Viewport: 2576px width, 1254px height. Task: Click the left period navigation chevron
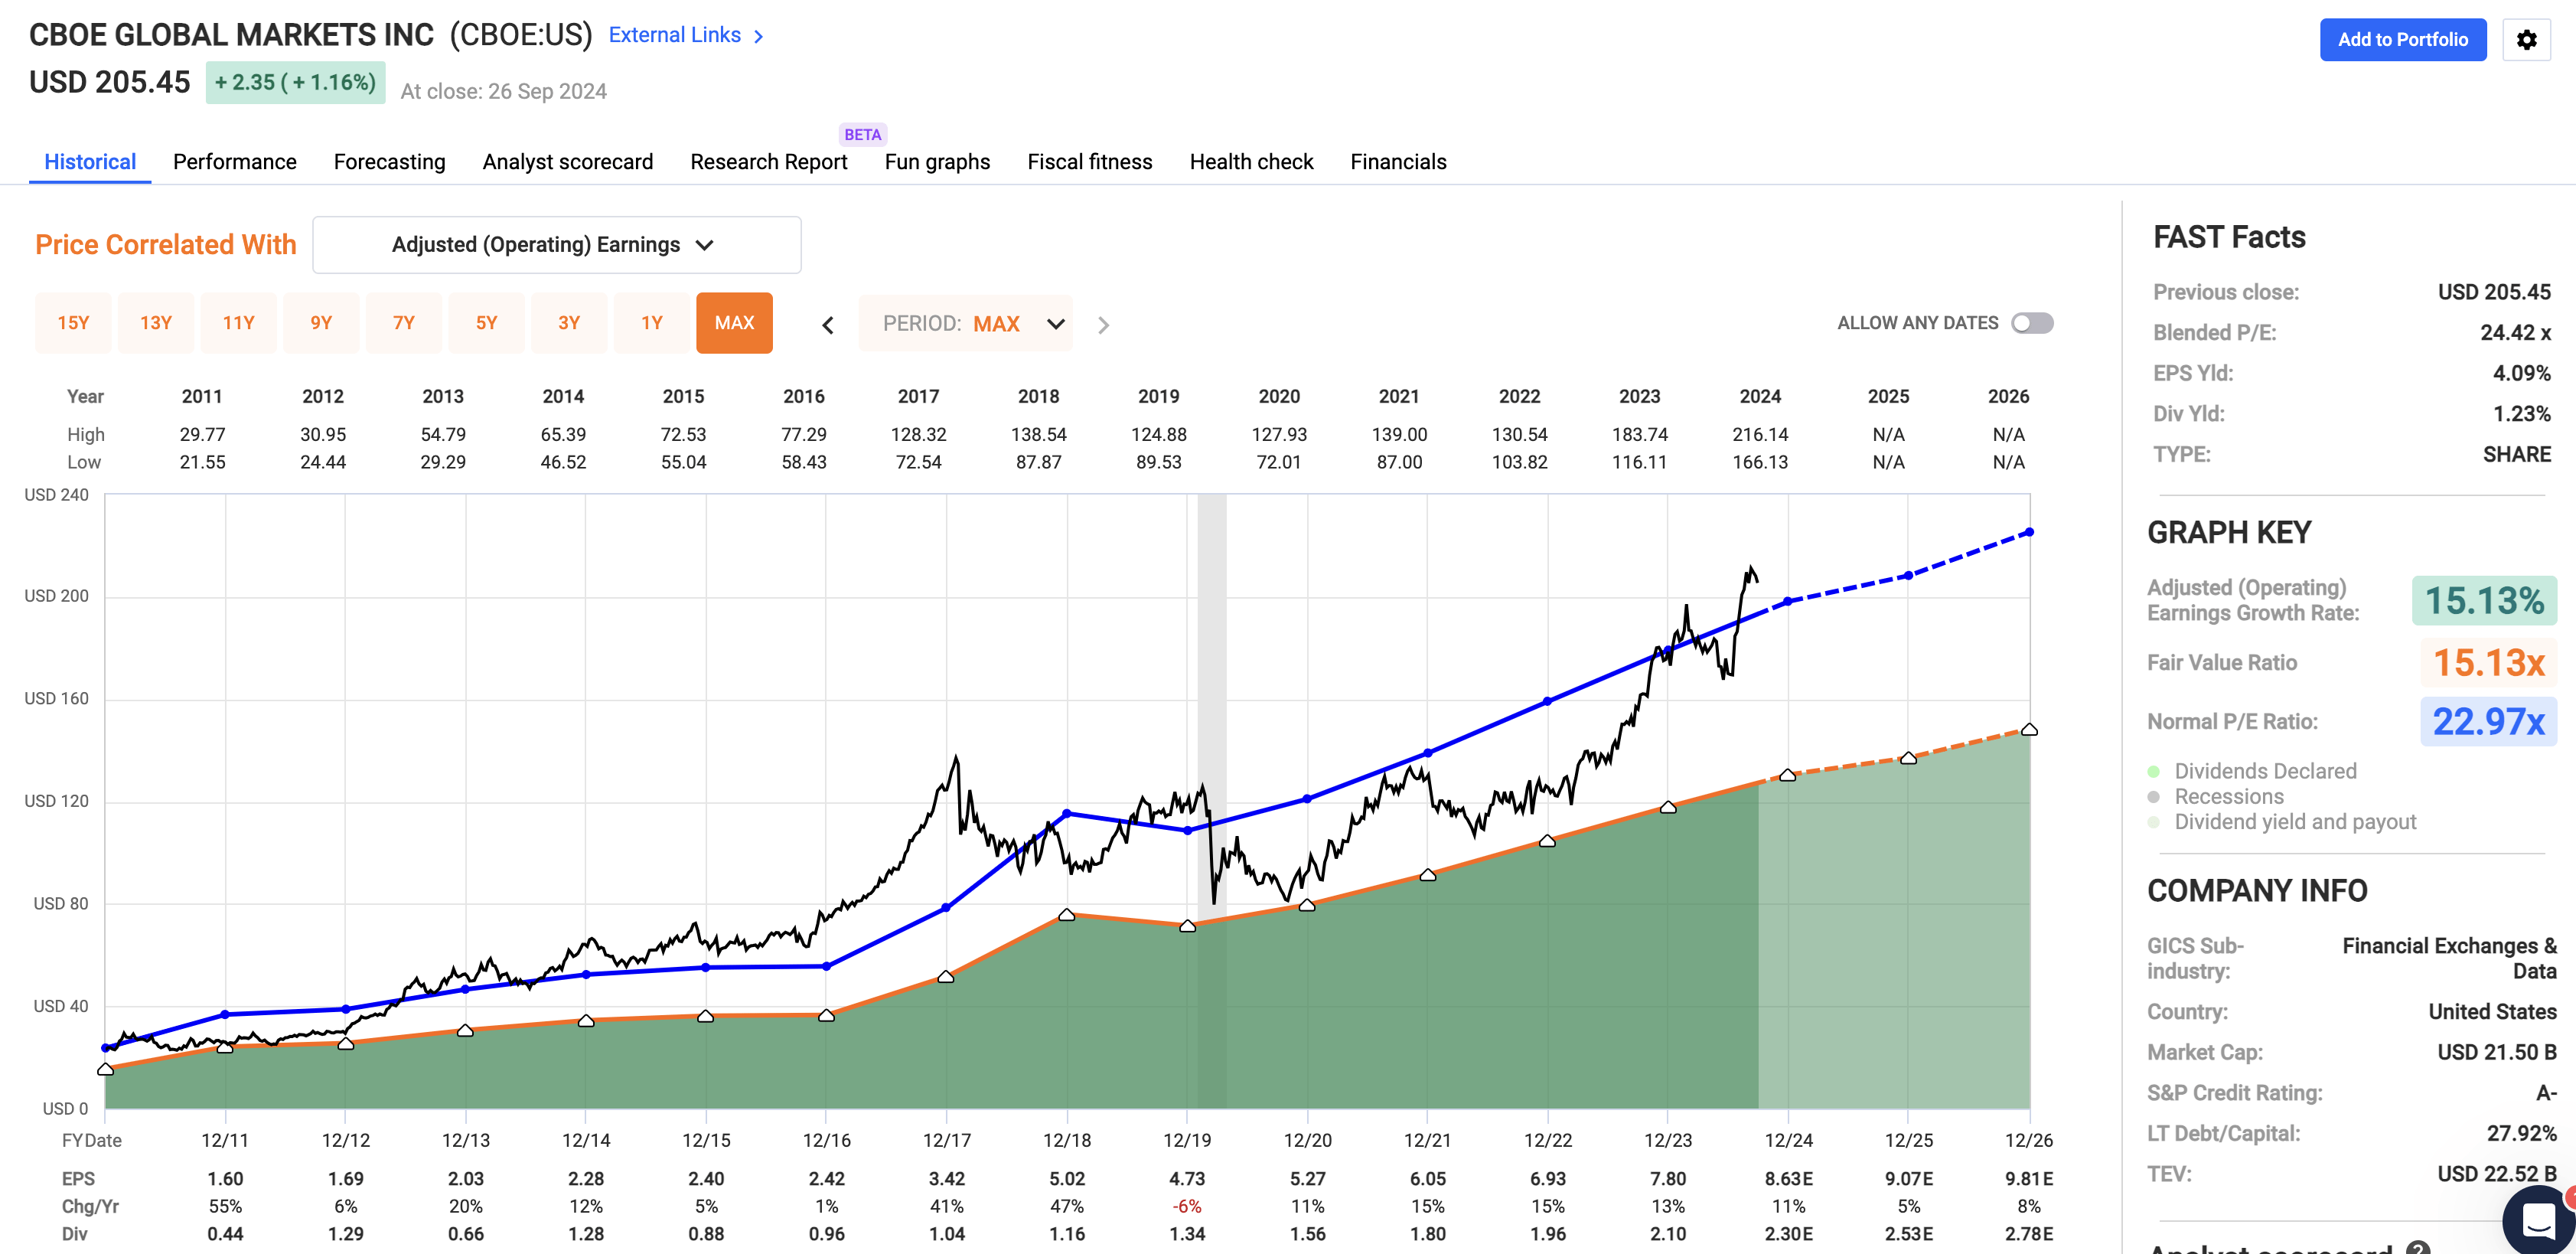[x=828, y=324]
